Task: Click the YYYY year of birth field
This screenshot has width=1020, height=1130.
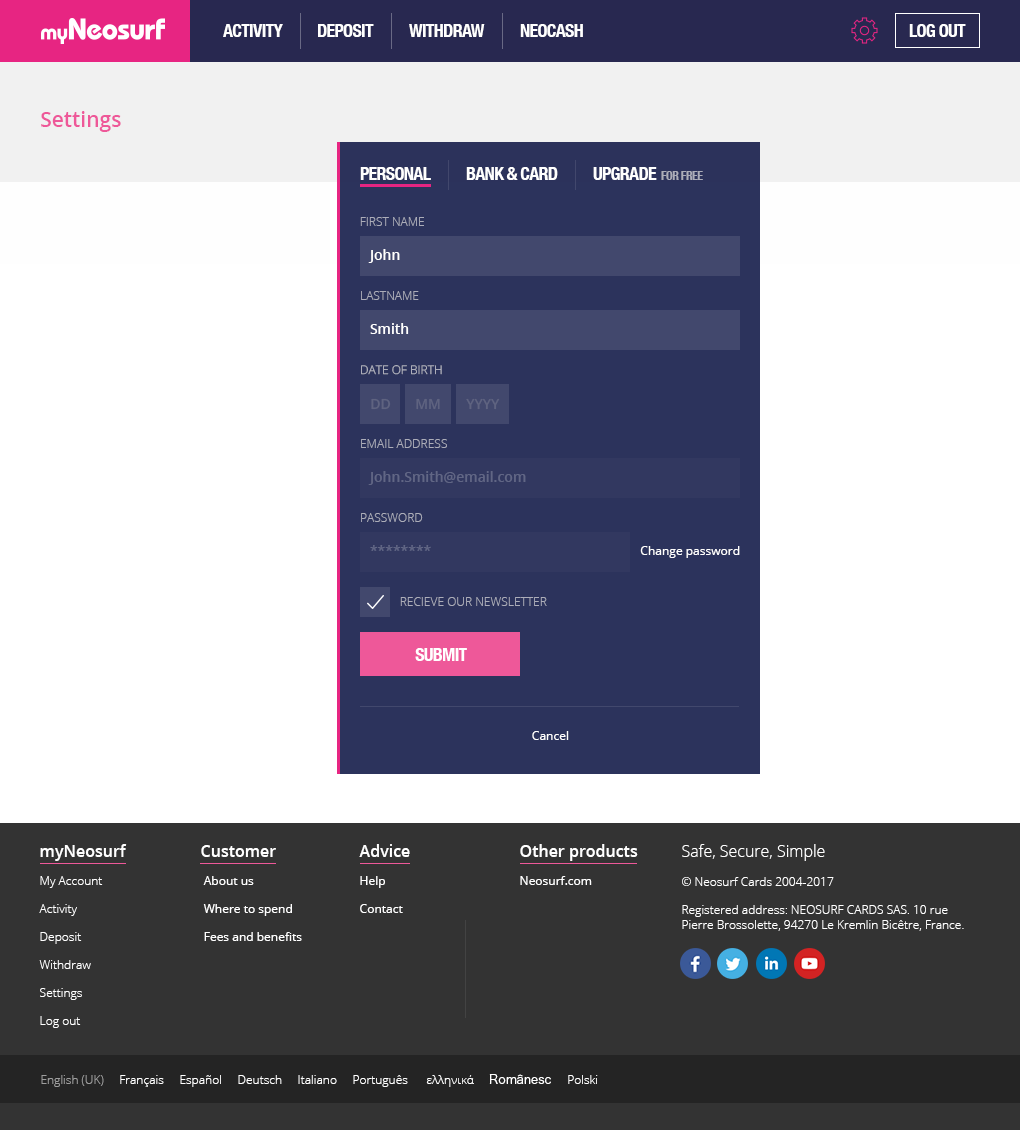Action: [482, 404]
